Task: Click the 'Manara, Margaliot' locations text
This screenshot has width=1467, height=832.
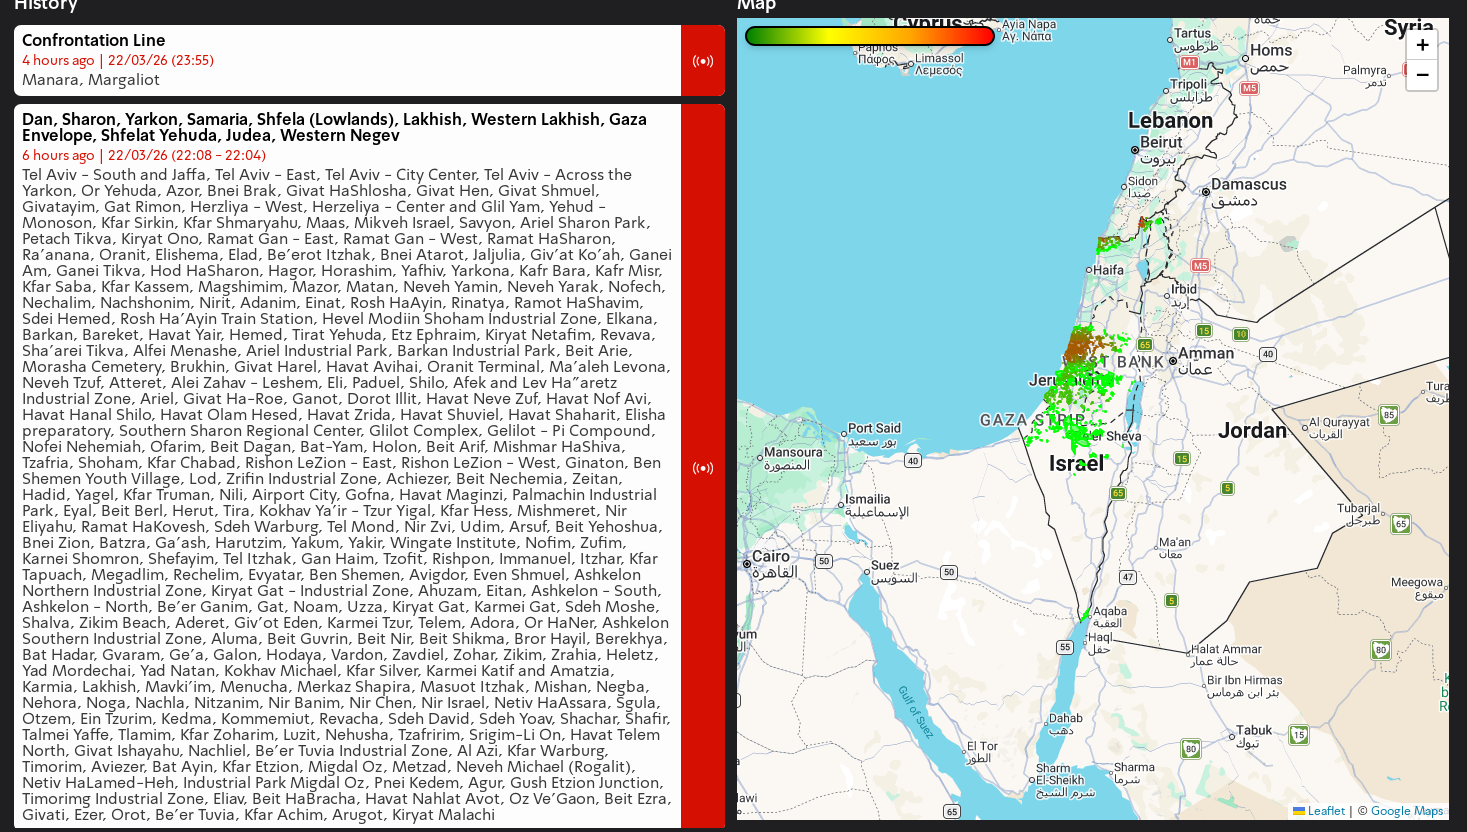Action: pyautogui.click(x=91, y=80)
